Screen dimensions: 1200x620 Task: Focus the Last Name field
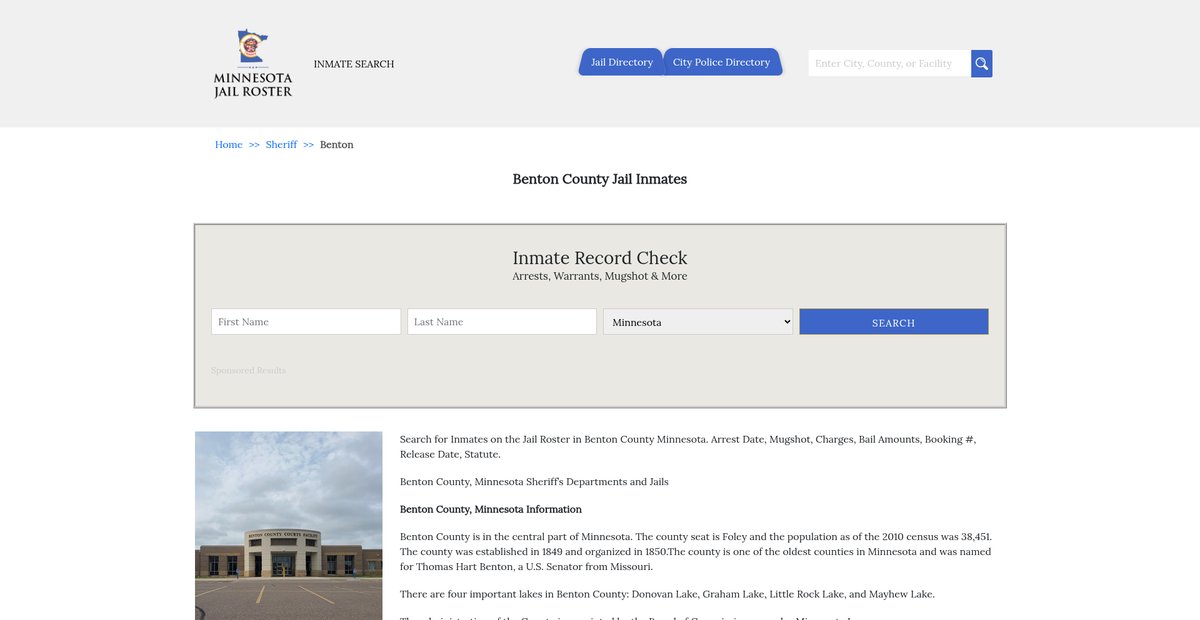tap(502, 322)
